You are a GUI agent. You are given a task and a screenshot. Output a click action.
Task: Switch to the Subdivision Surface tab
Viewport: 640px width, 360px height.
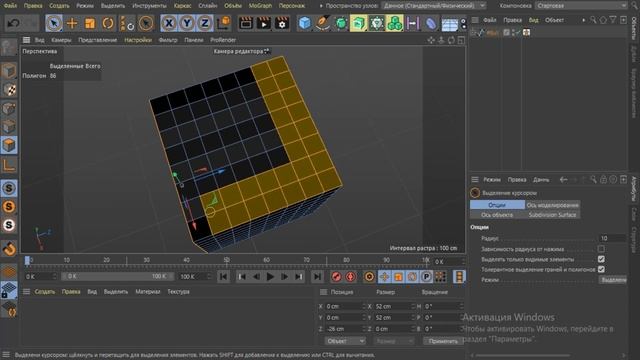552,215
